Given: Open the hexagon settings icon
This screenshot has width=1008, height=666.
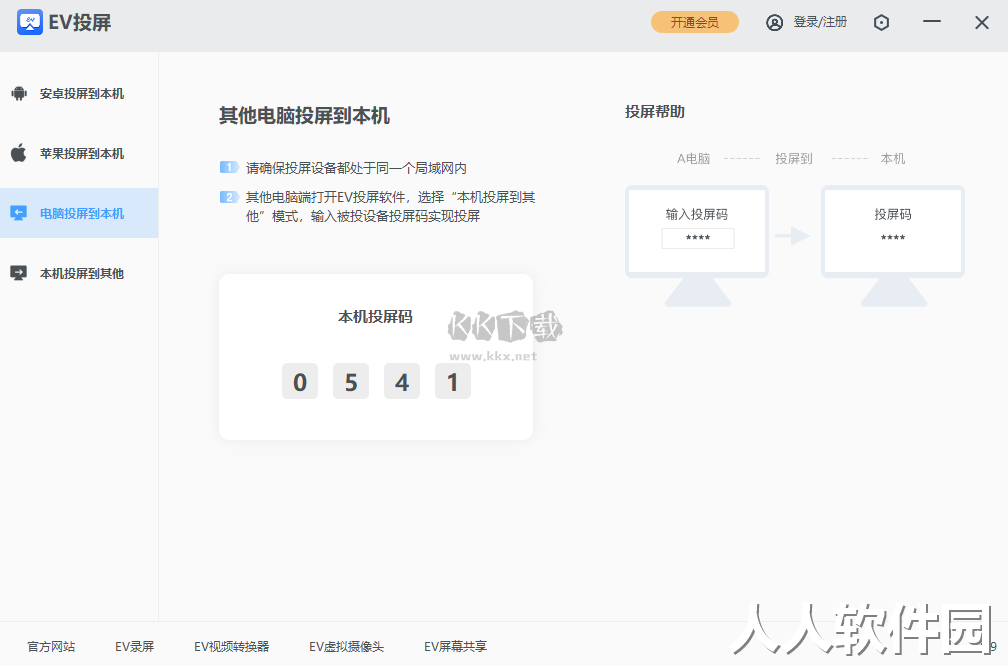Looking at the screenshot, I should [881, 22].
